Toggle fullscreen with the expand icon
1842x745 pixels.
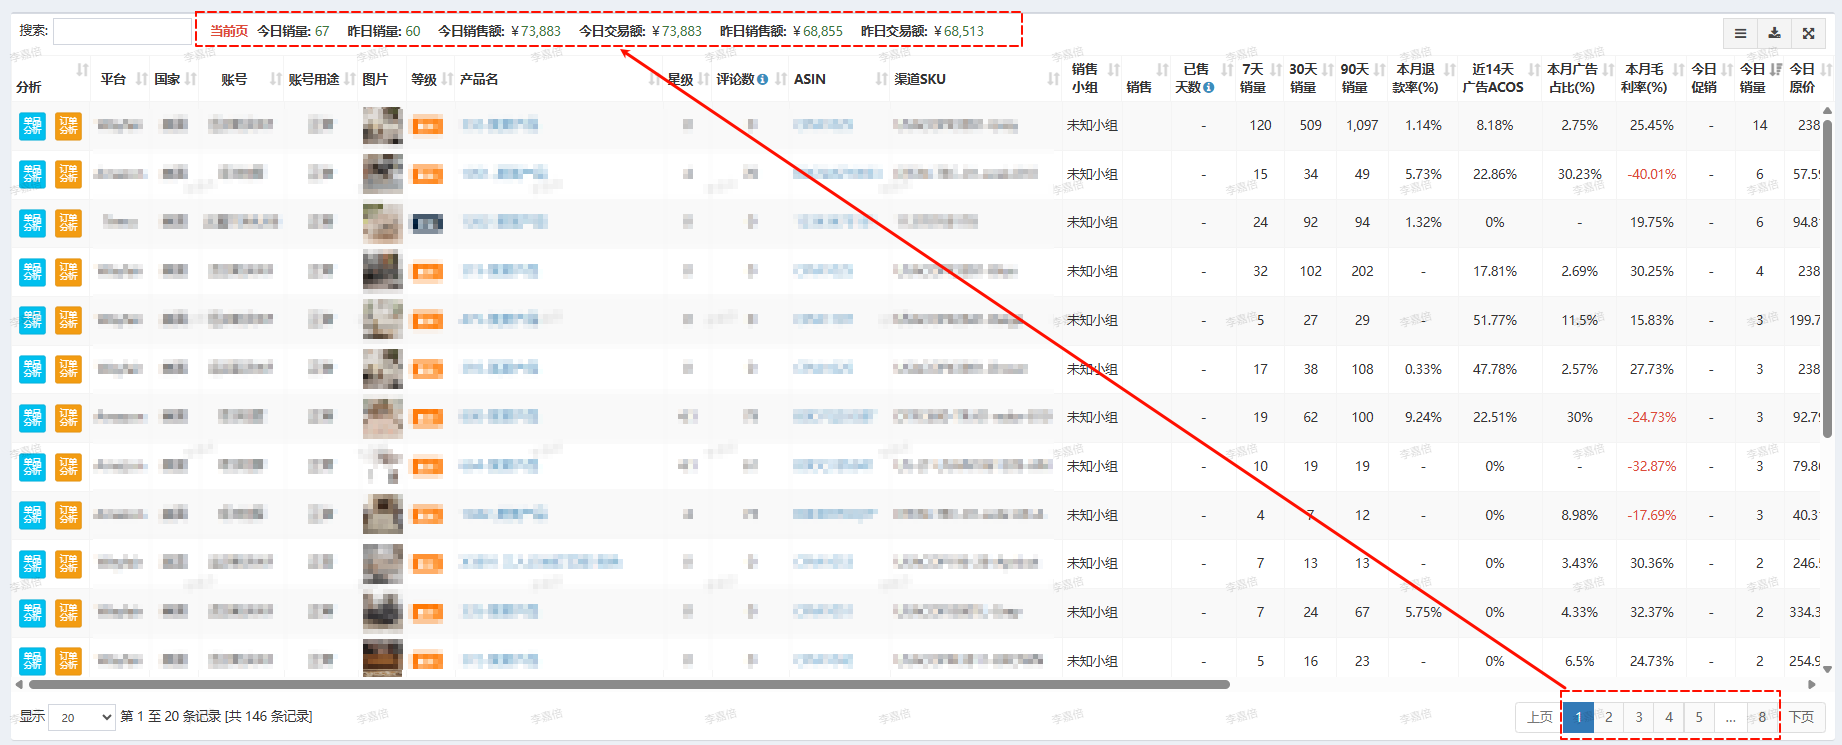click(1808, 33)
